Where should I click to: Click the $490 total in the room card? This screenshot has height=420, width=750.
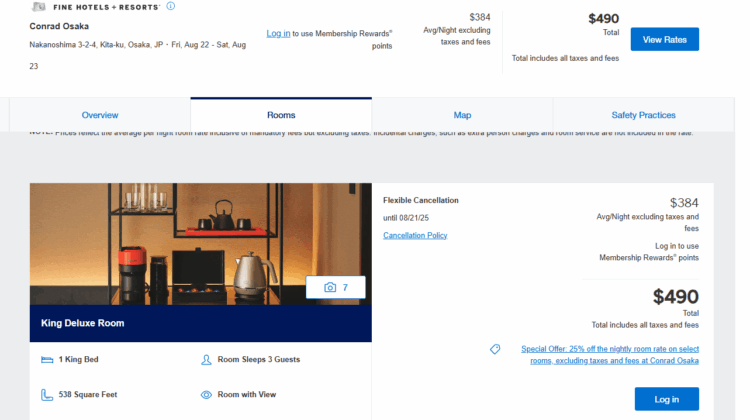click(x=676, y=297)
